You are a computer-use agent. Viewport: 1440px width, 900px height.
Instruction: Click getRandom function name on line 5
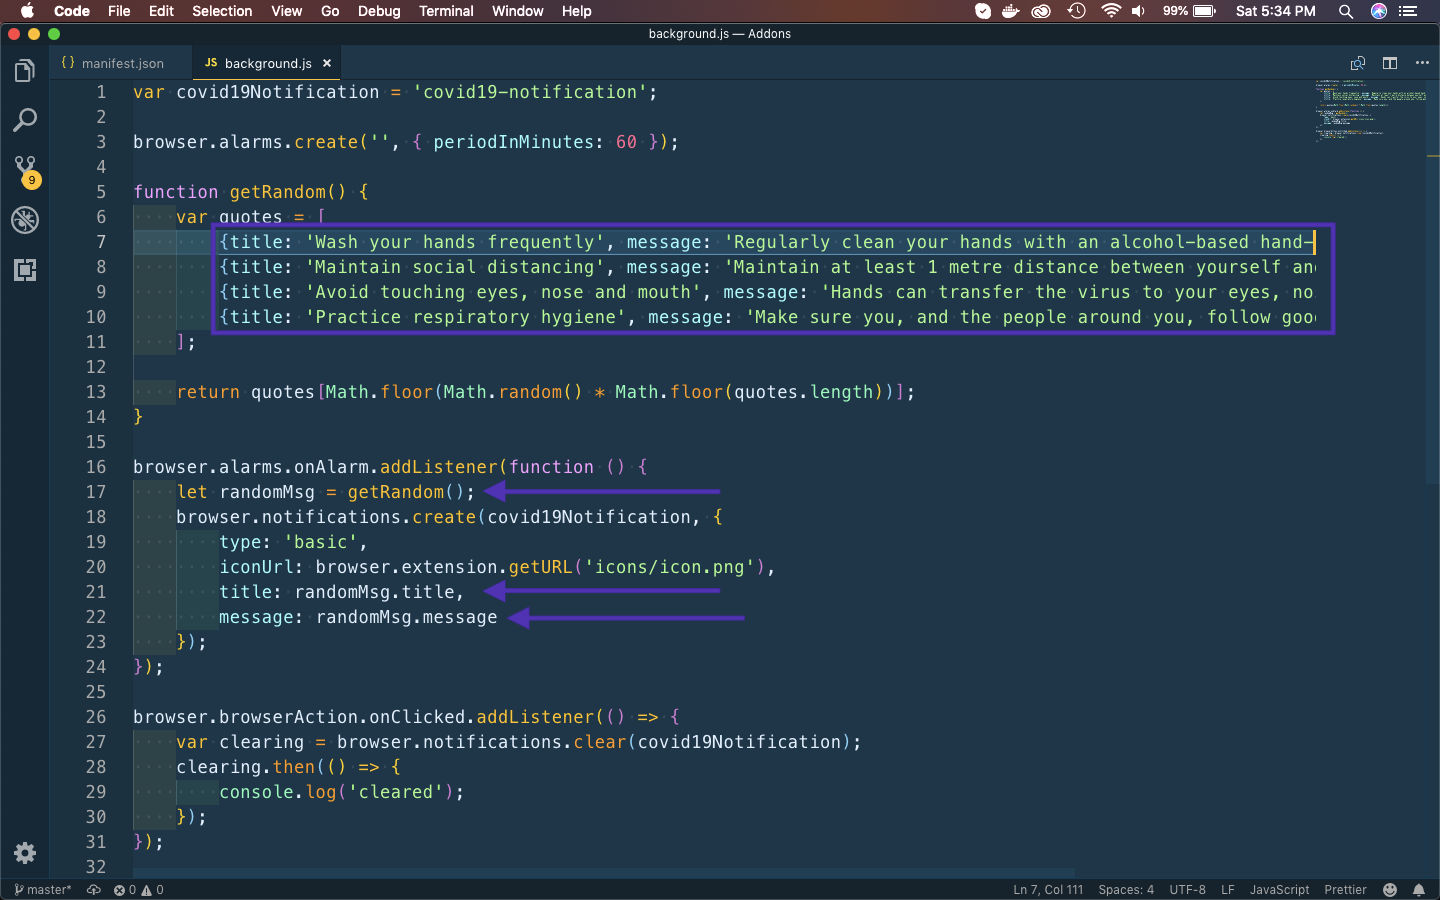pyautogui.click(x=278, y=192)
